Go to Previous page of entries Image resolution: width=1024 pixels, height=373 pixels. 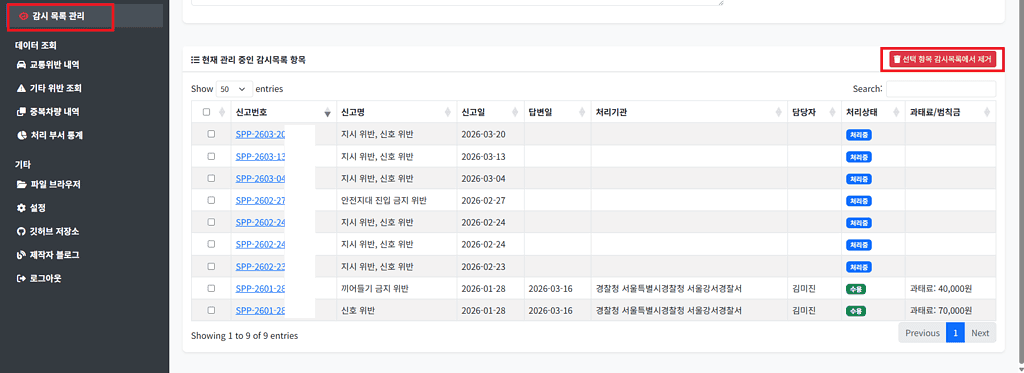click(x=922, y=333)
